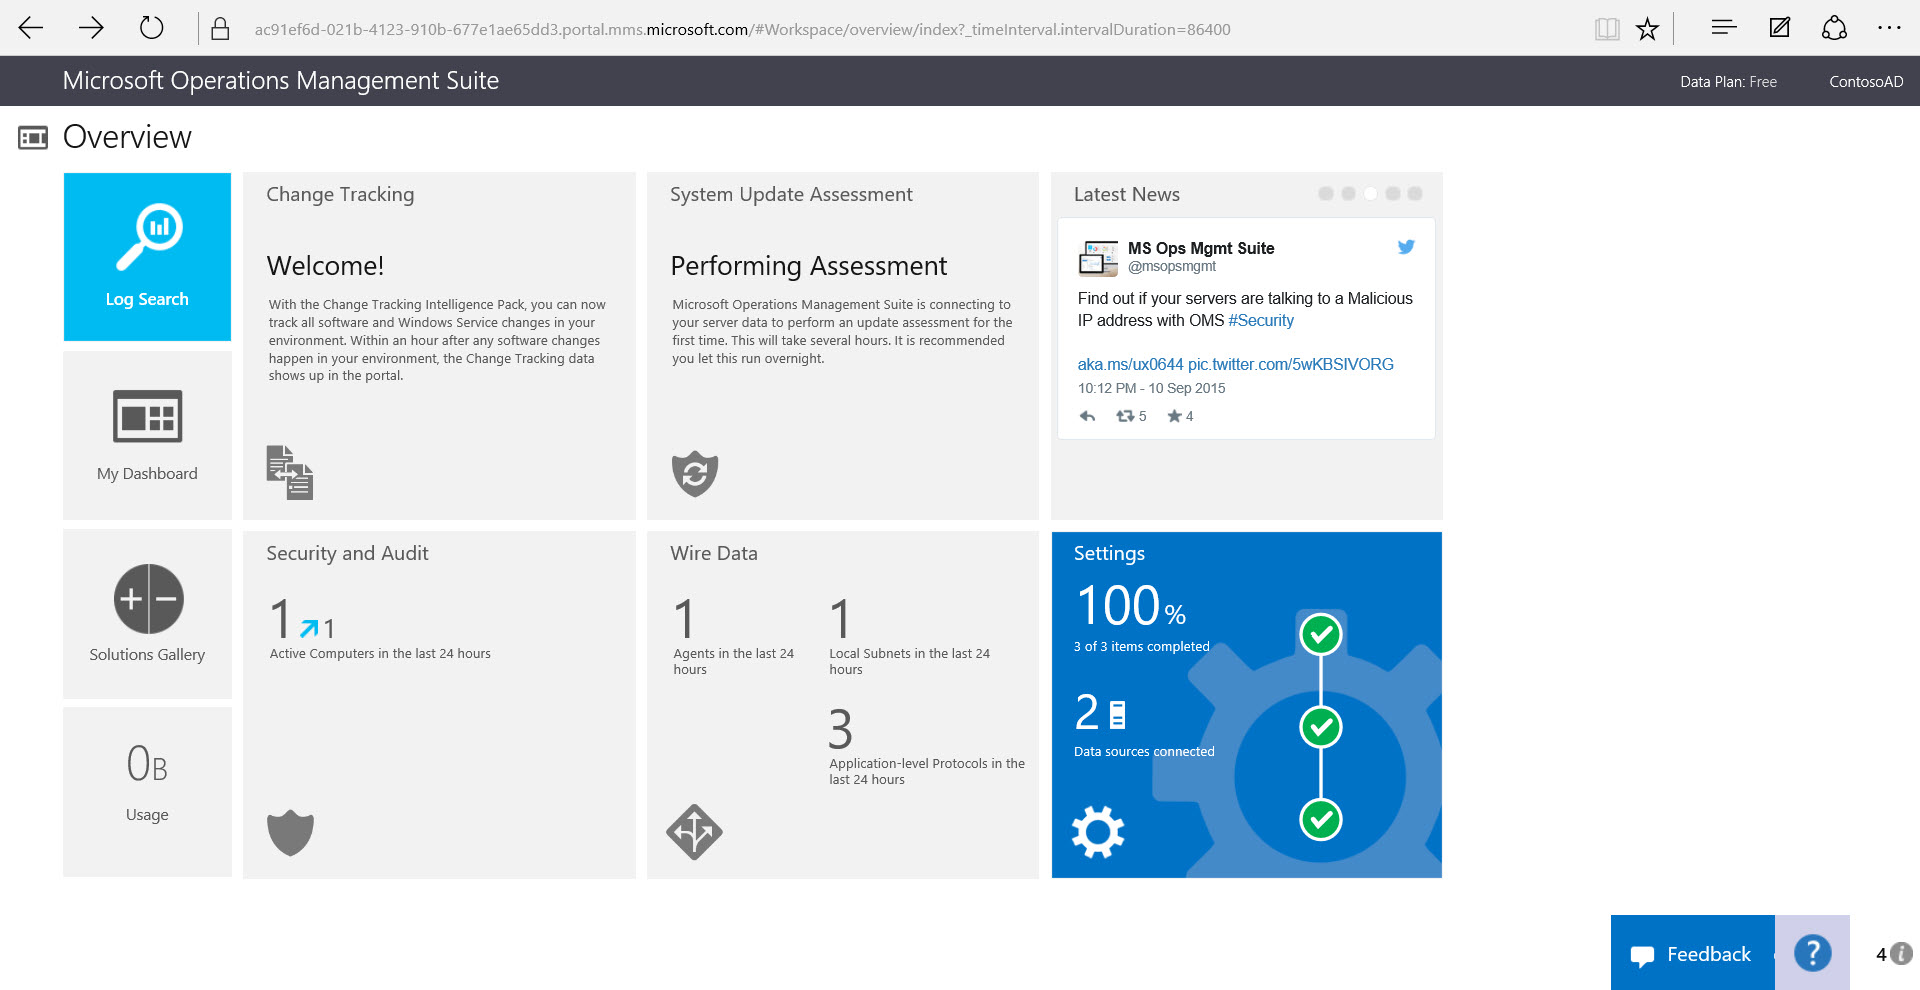Click the bottom green checkmark in Settings

pos(1321,820)
